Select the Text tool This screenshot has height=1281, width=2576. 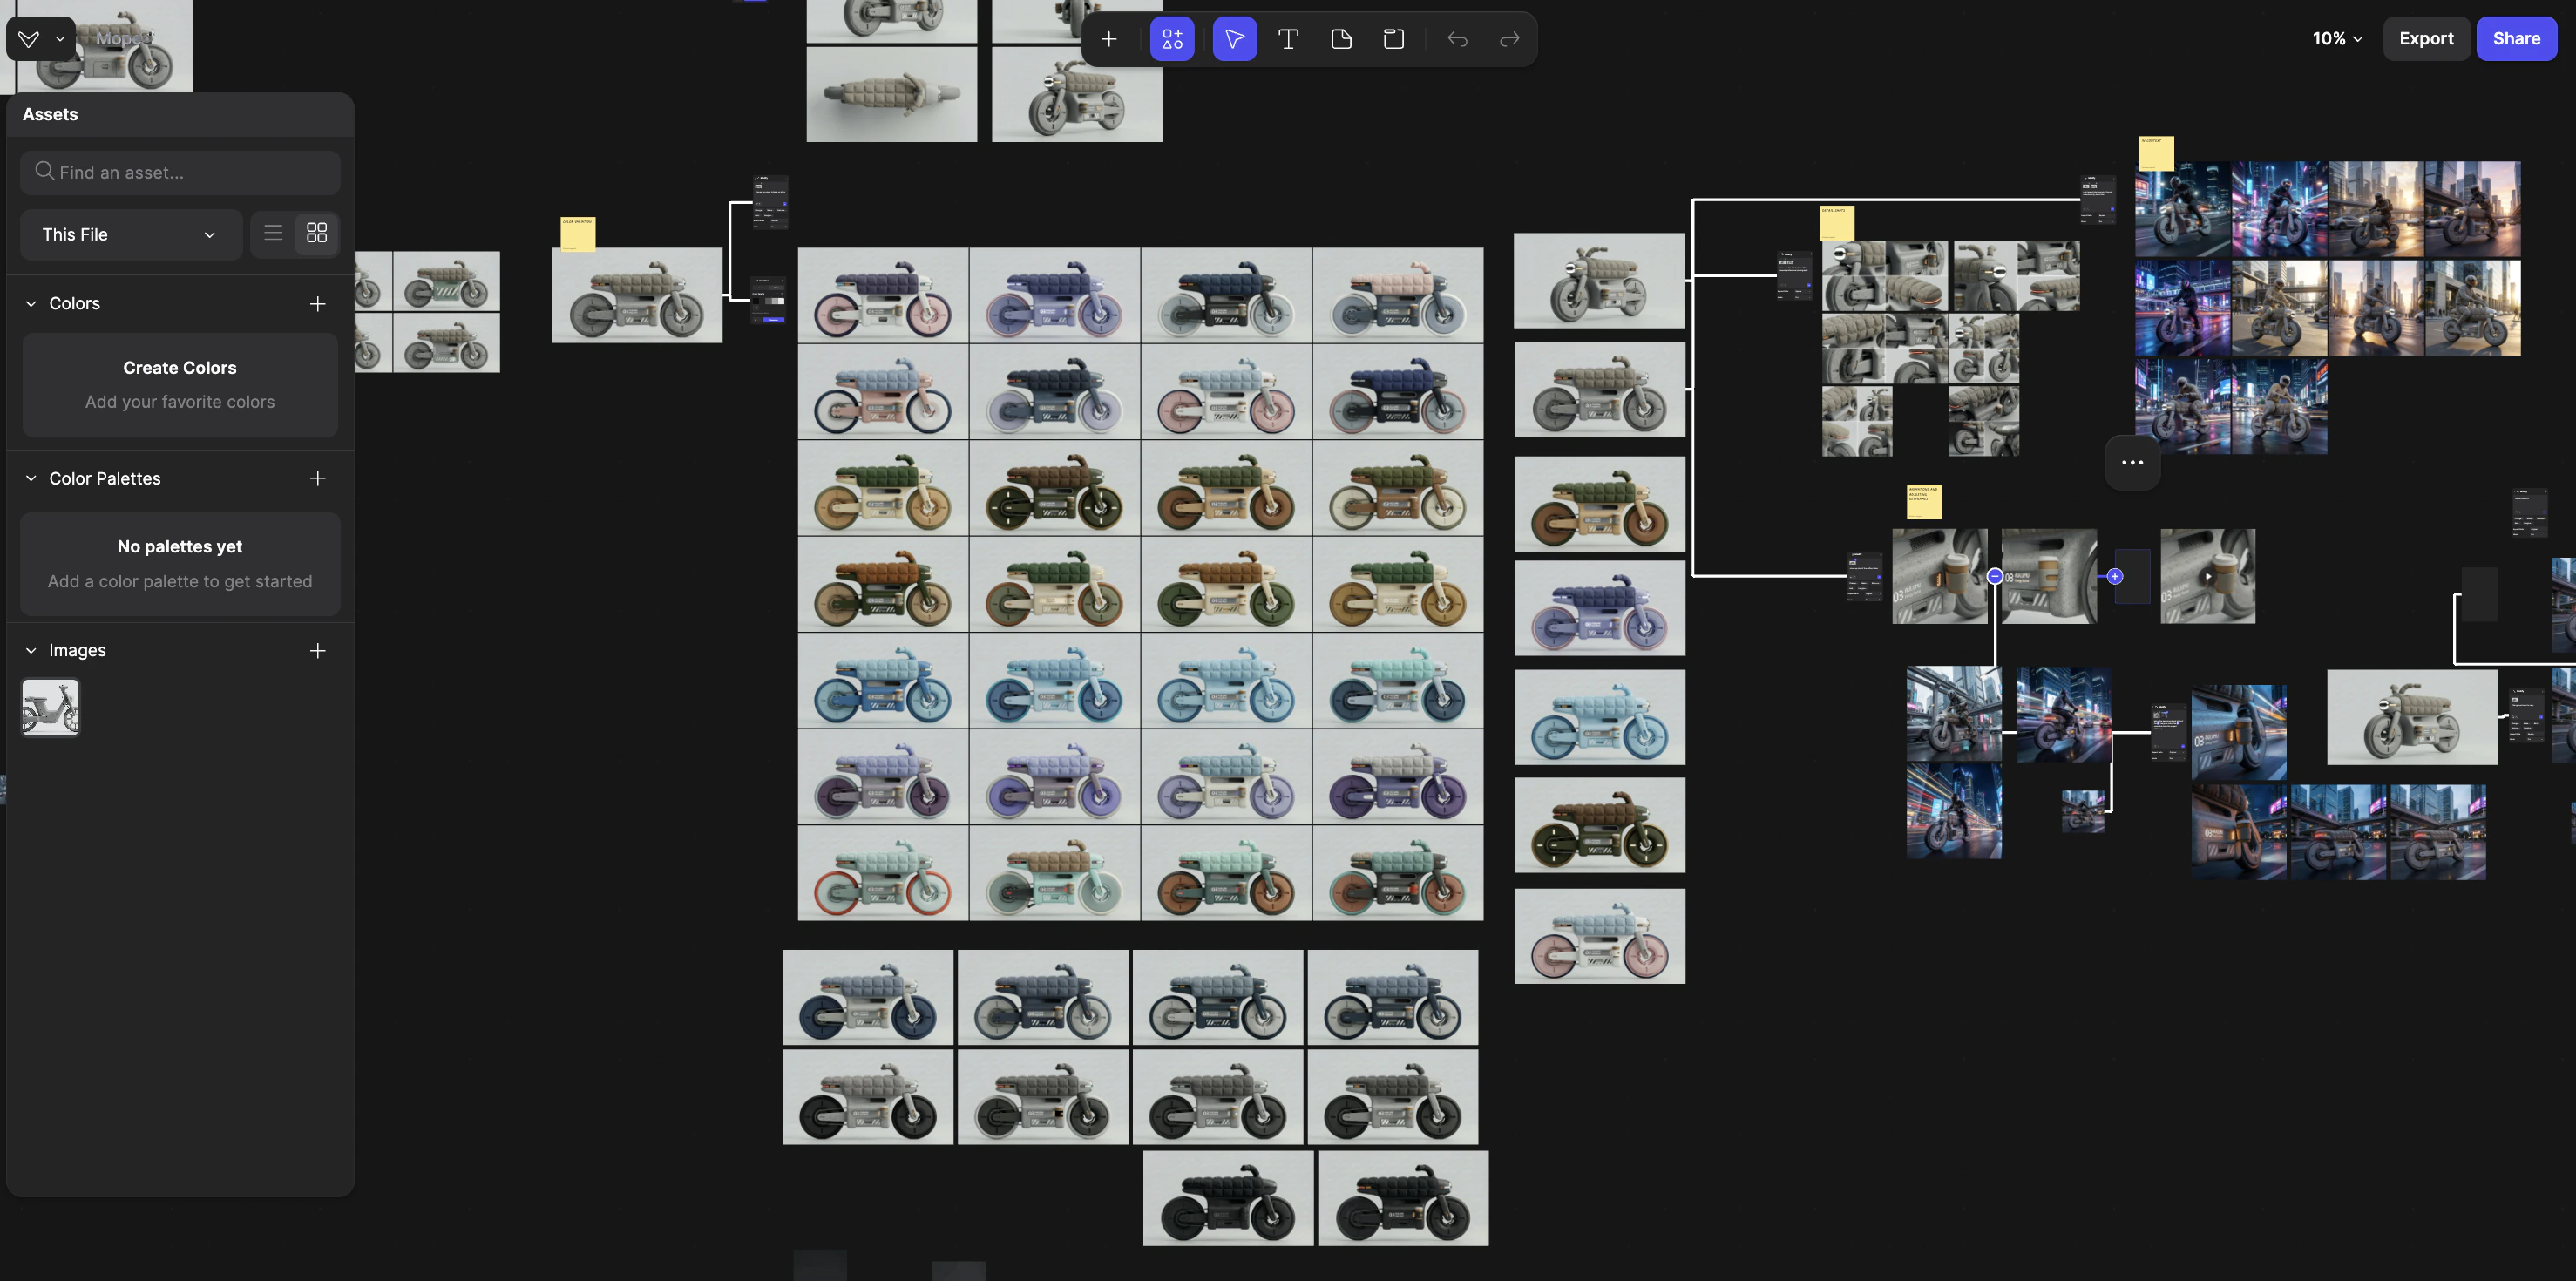pos(1288,38)
